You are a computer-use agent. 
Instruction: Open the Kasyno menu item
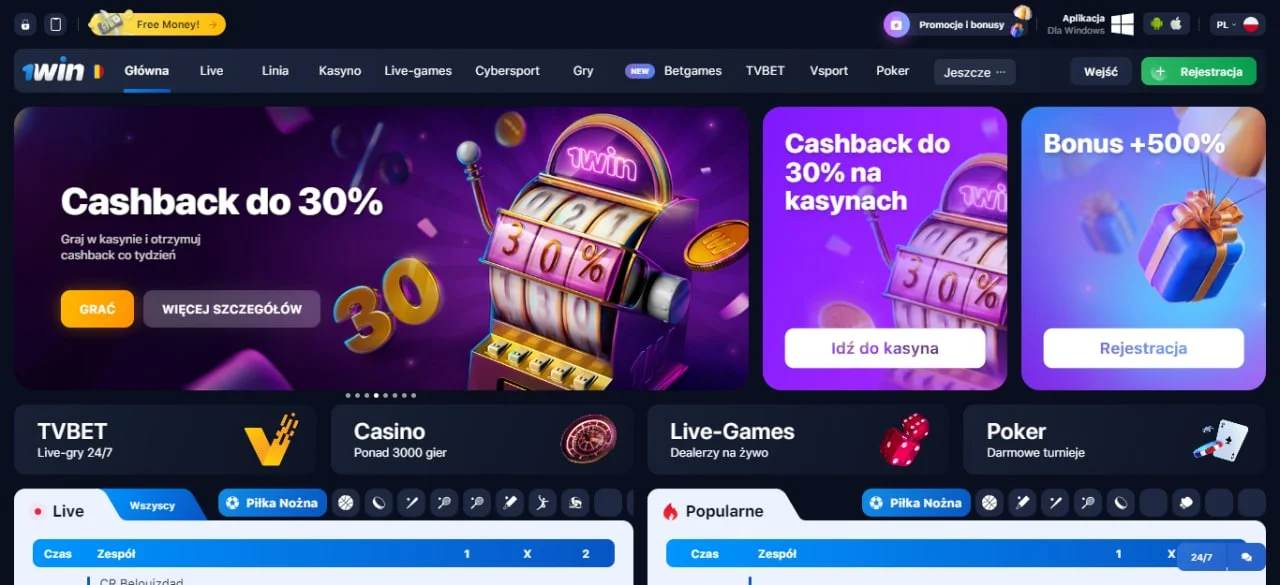coord(340,71)
